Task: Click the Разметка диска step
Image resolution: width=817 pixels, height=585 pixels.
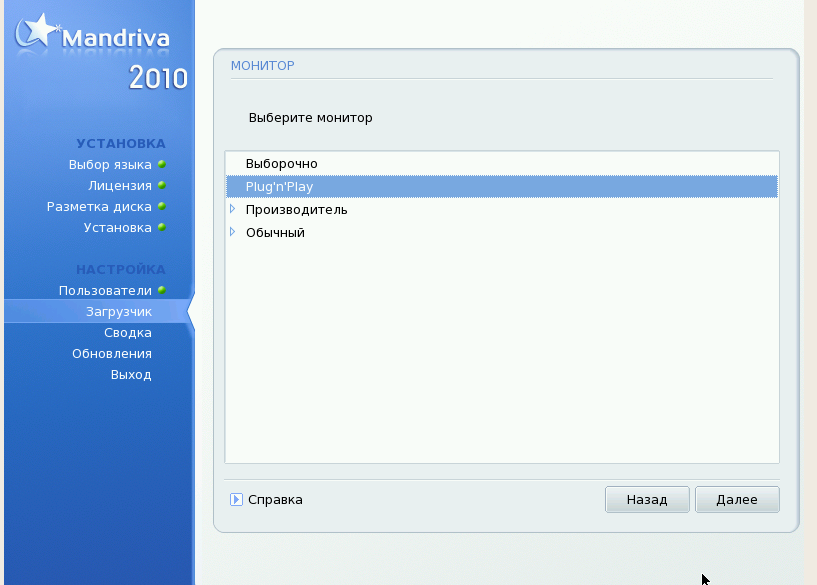Action: coord(99,207)
